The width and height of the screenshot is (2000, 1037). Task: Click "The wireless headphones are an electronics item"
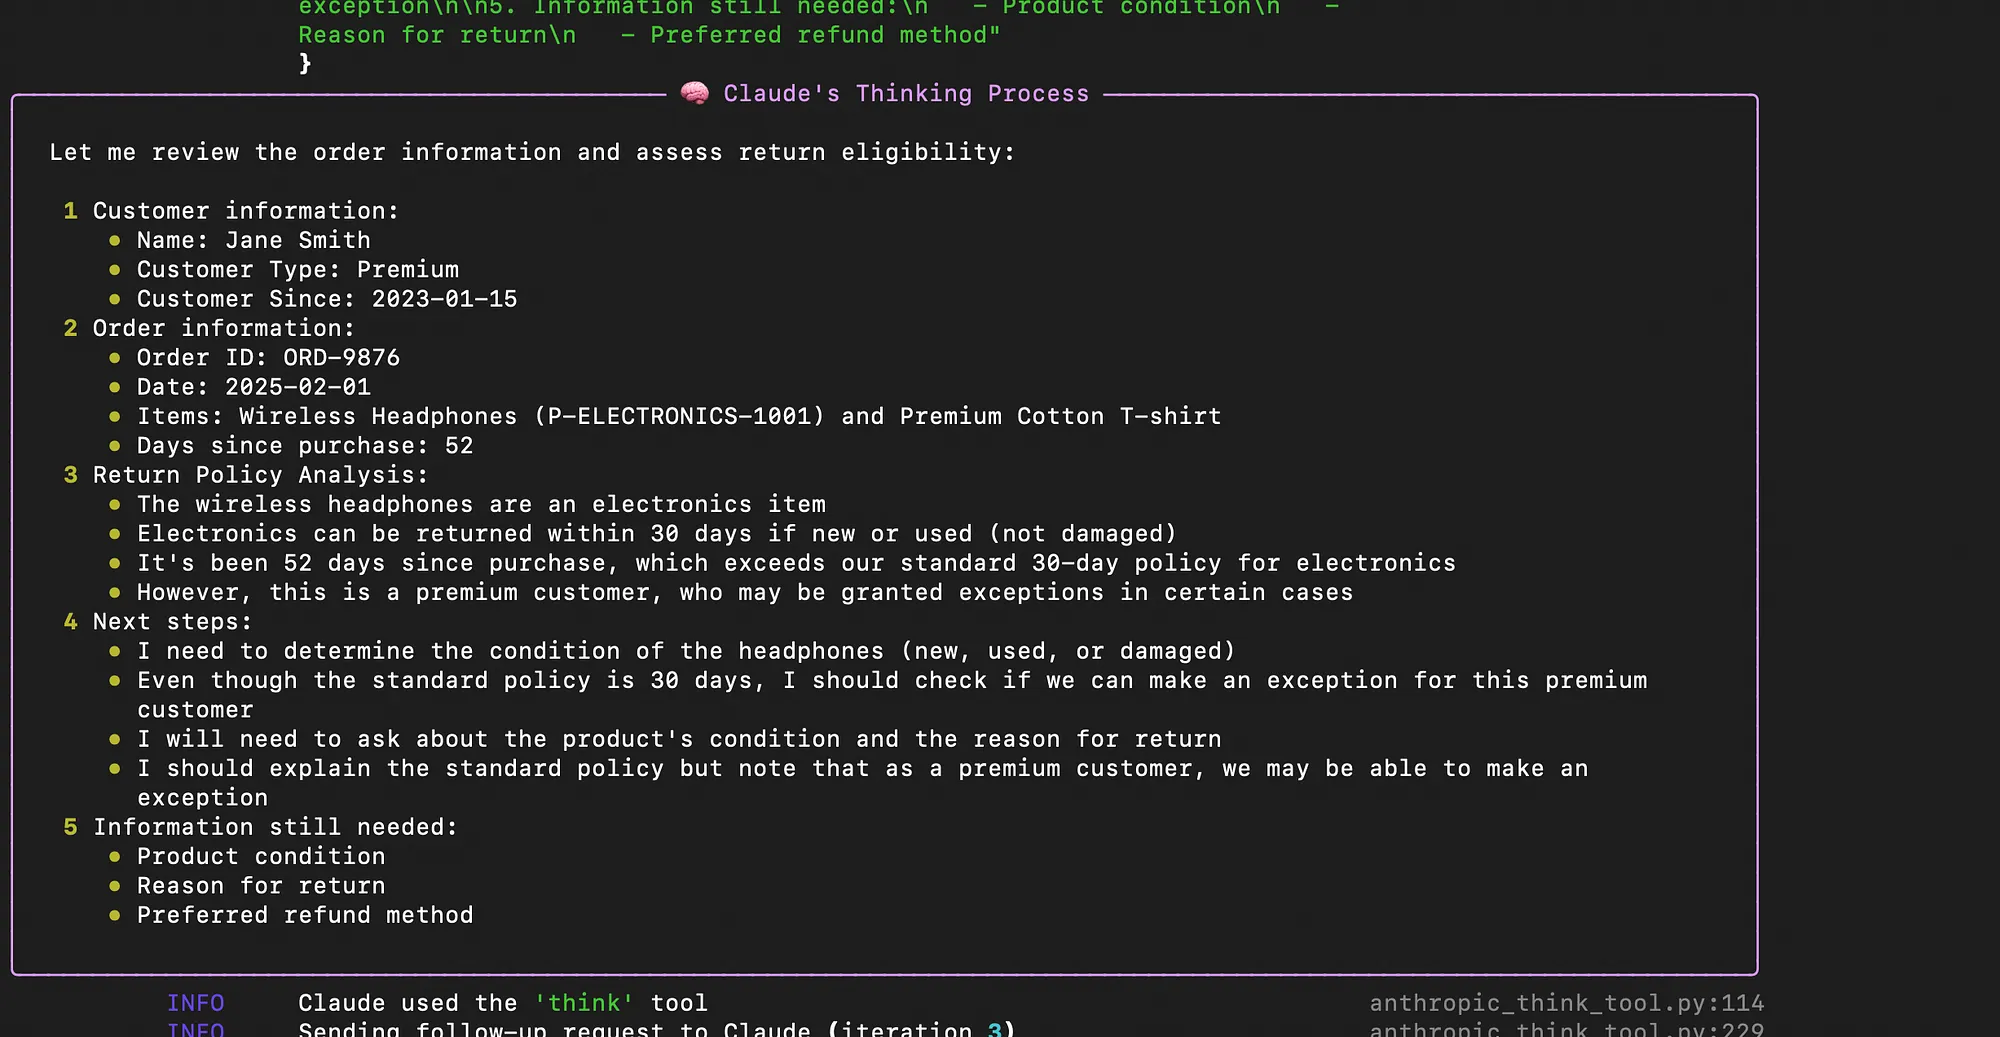pos(481,505)
